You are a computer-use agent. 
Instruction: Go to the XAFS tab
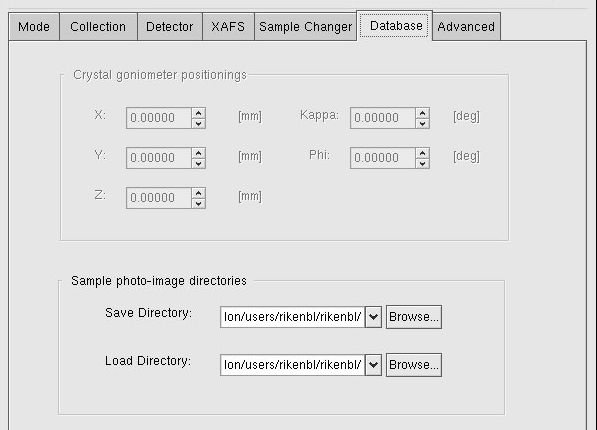[x=228, y=26]
